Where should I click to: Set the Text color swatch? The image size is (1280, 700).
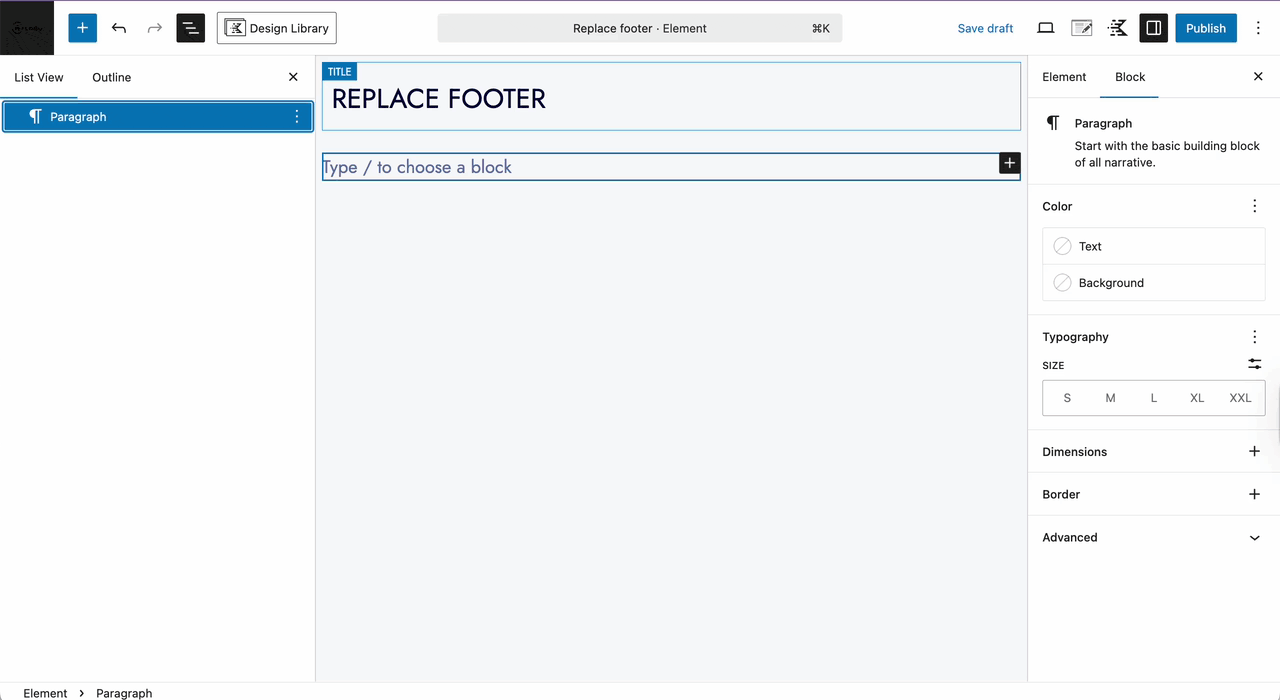1062,246
